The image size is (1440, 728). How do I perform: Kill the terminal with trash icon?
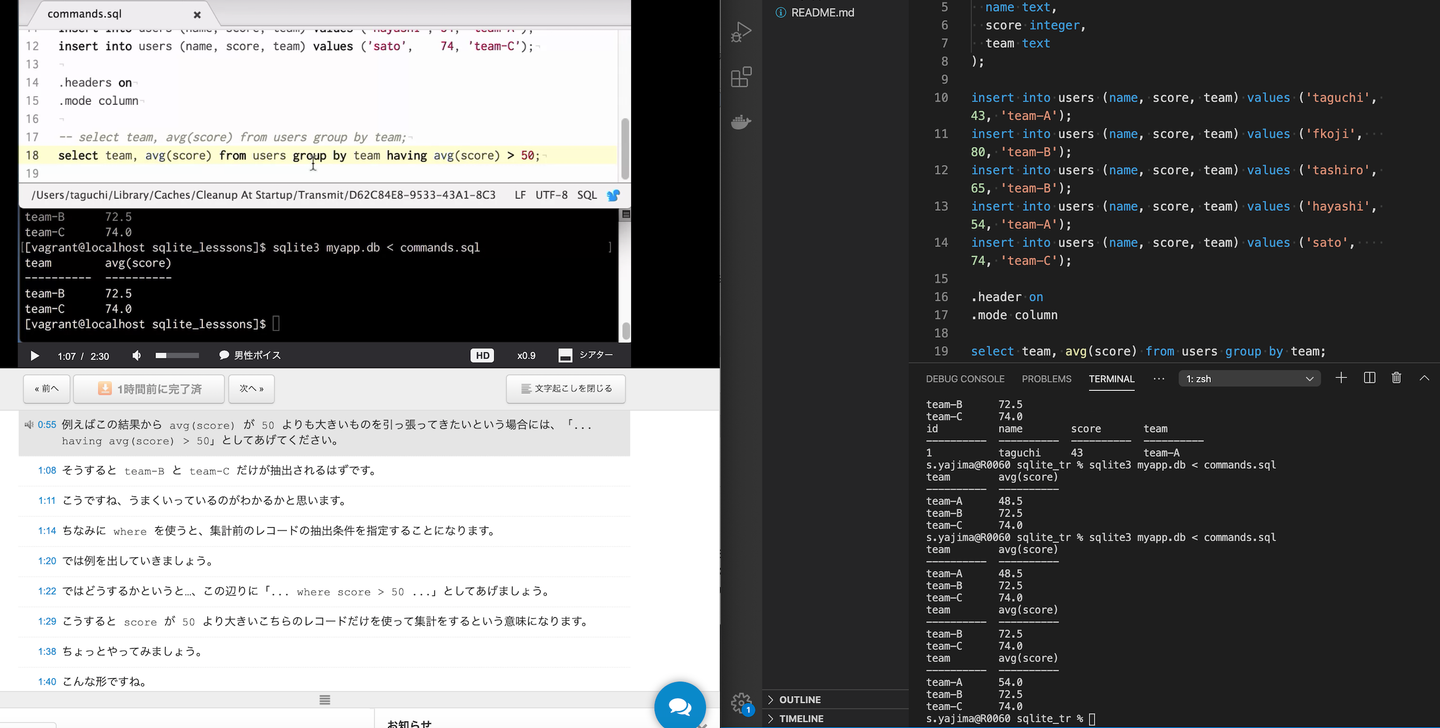(x=1396, y=378)
